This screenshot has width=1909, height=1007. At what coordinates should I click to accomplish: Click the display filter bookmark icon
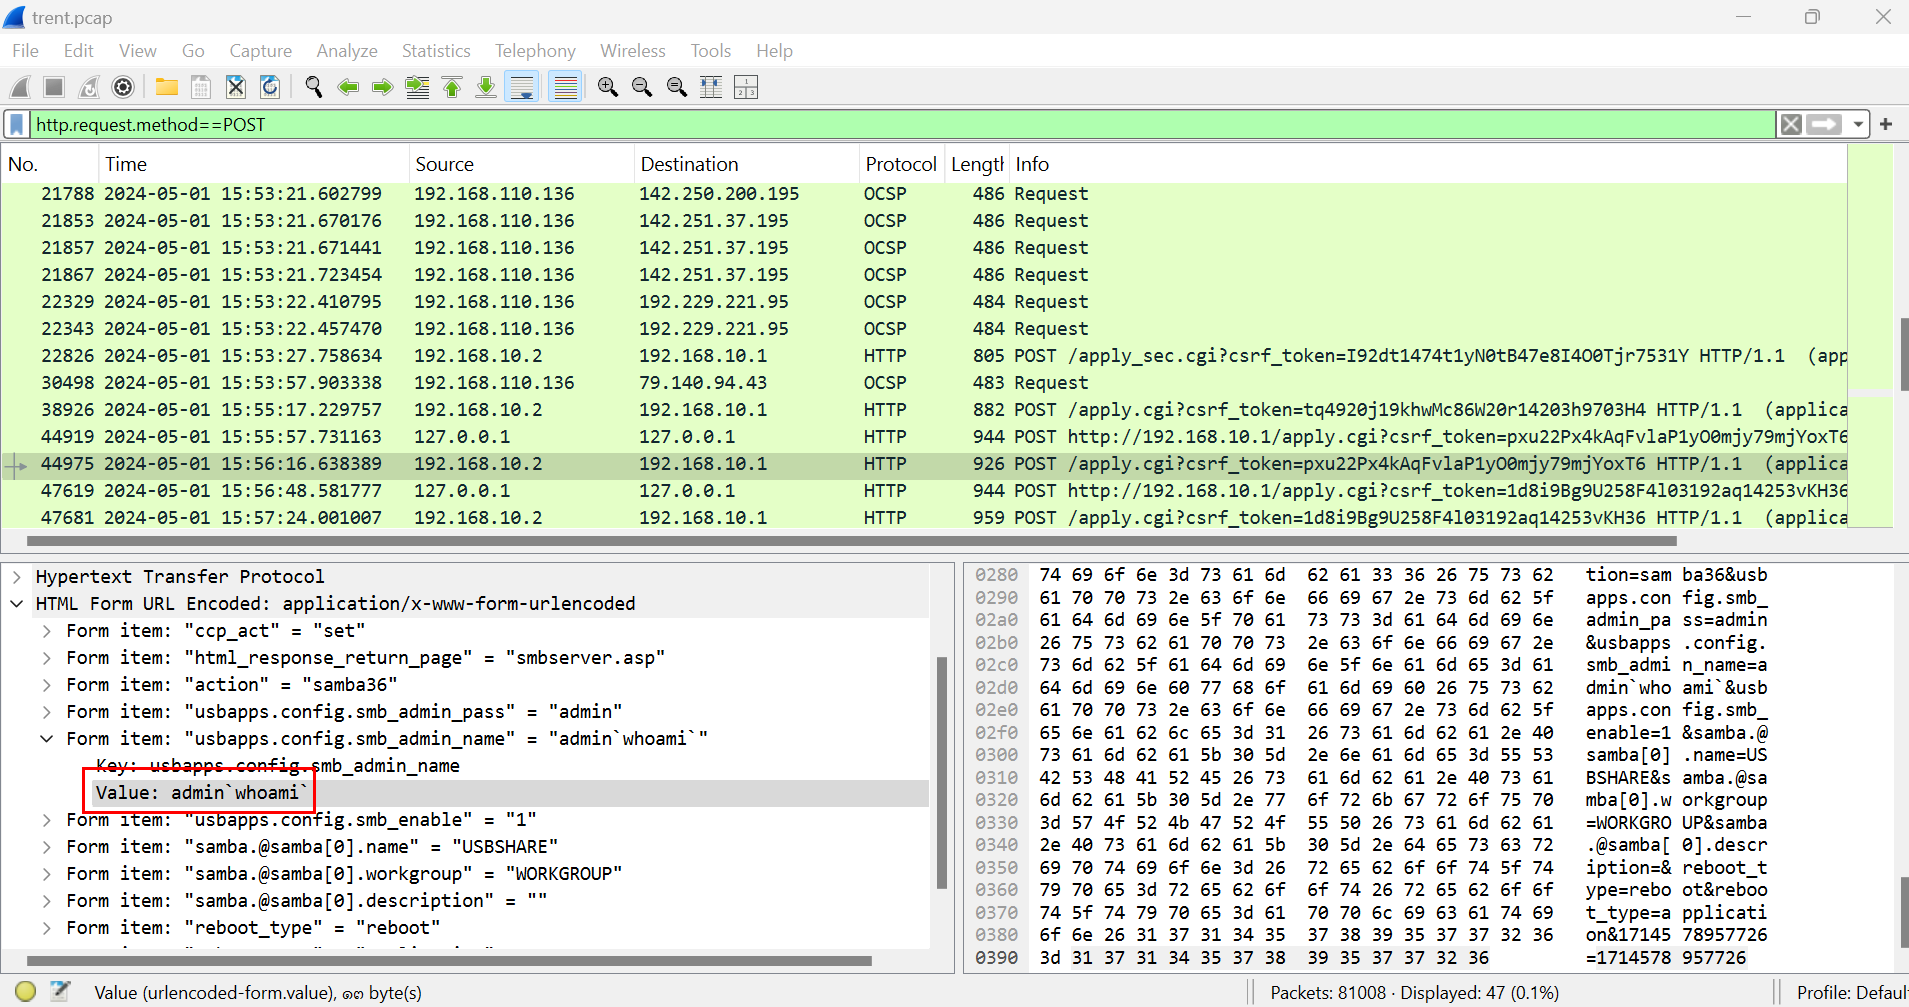click(x=17, y=125)
